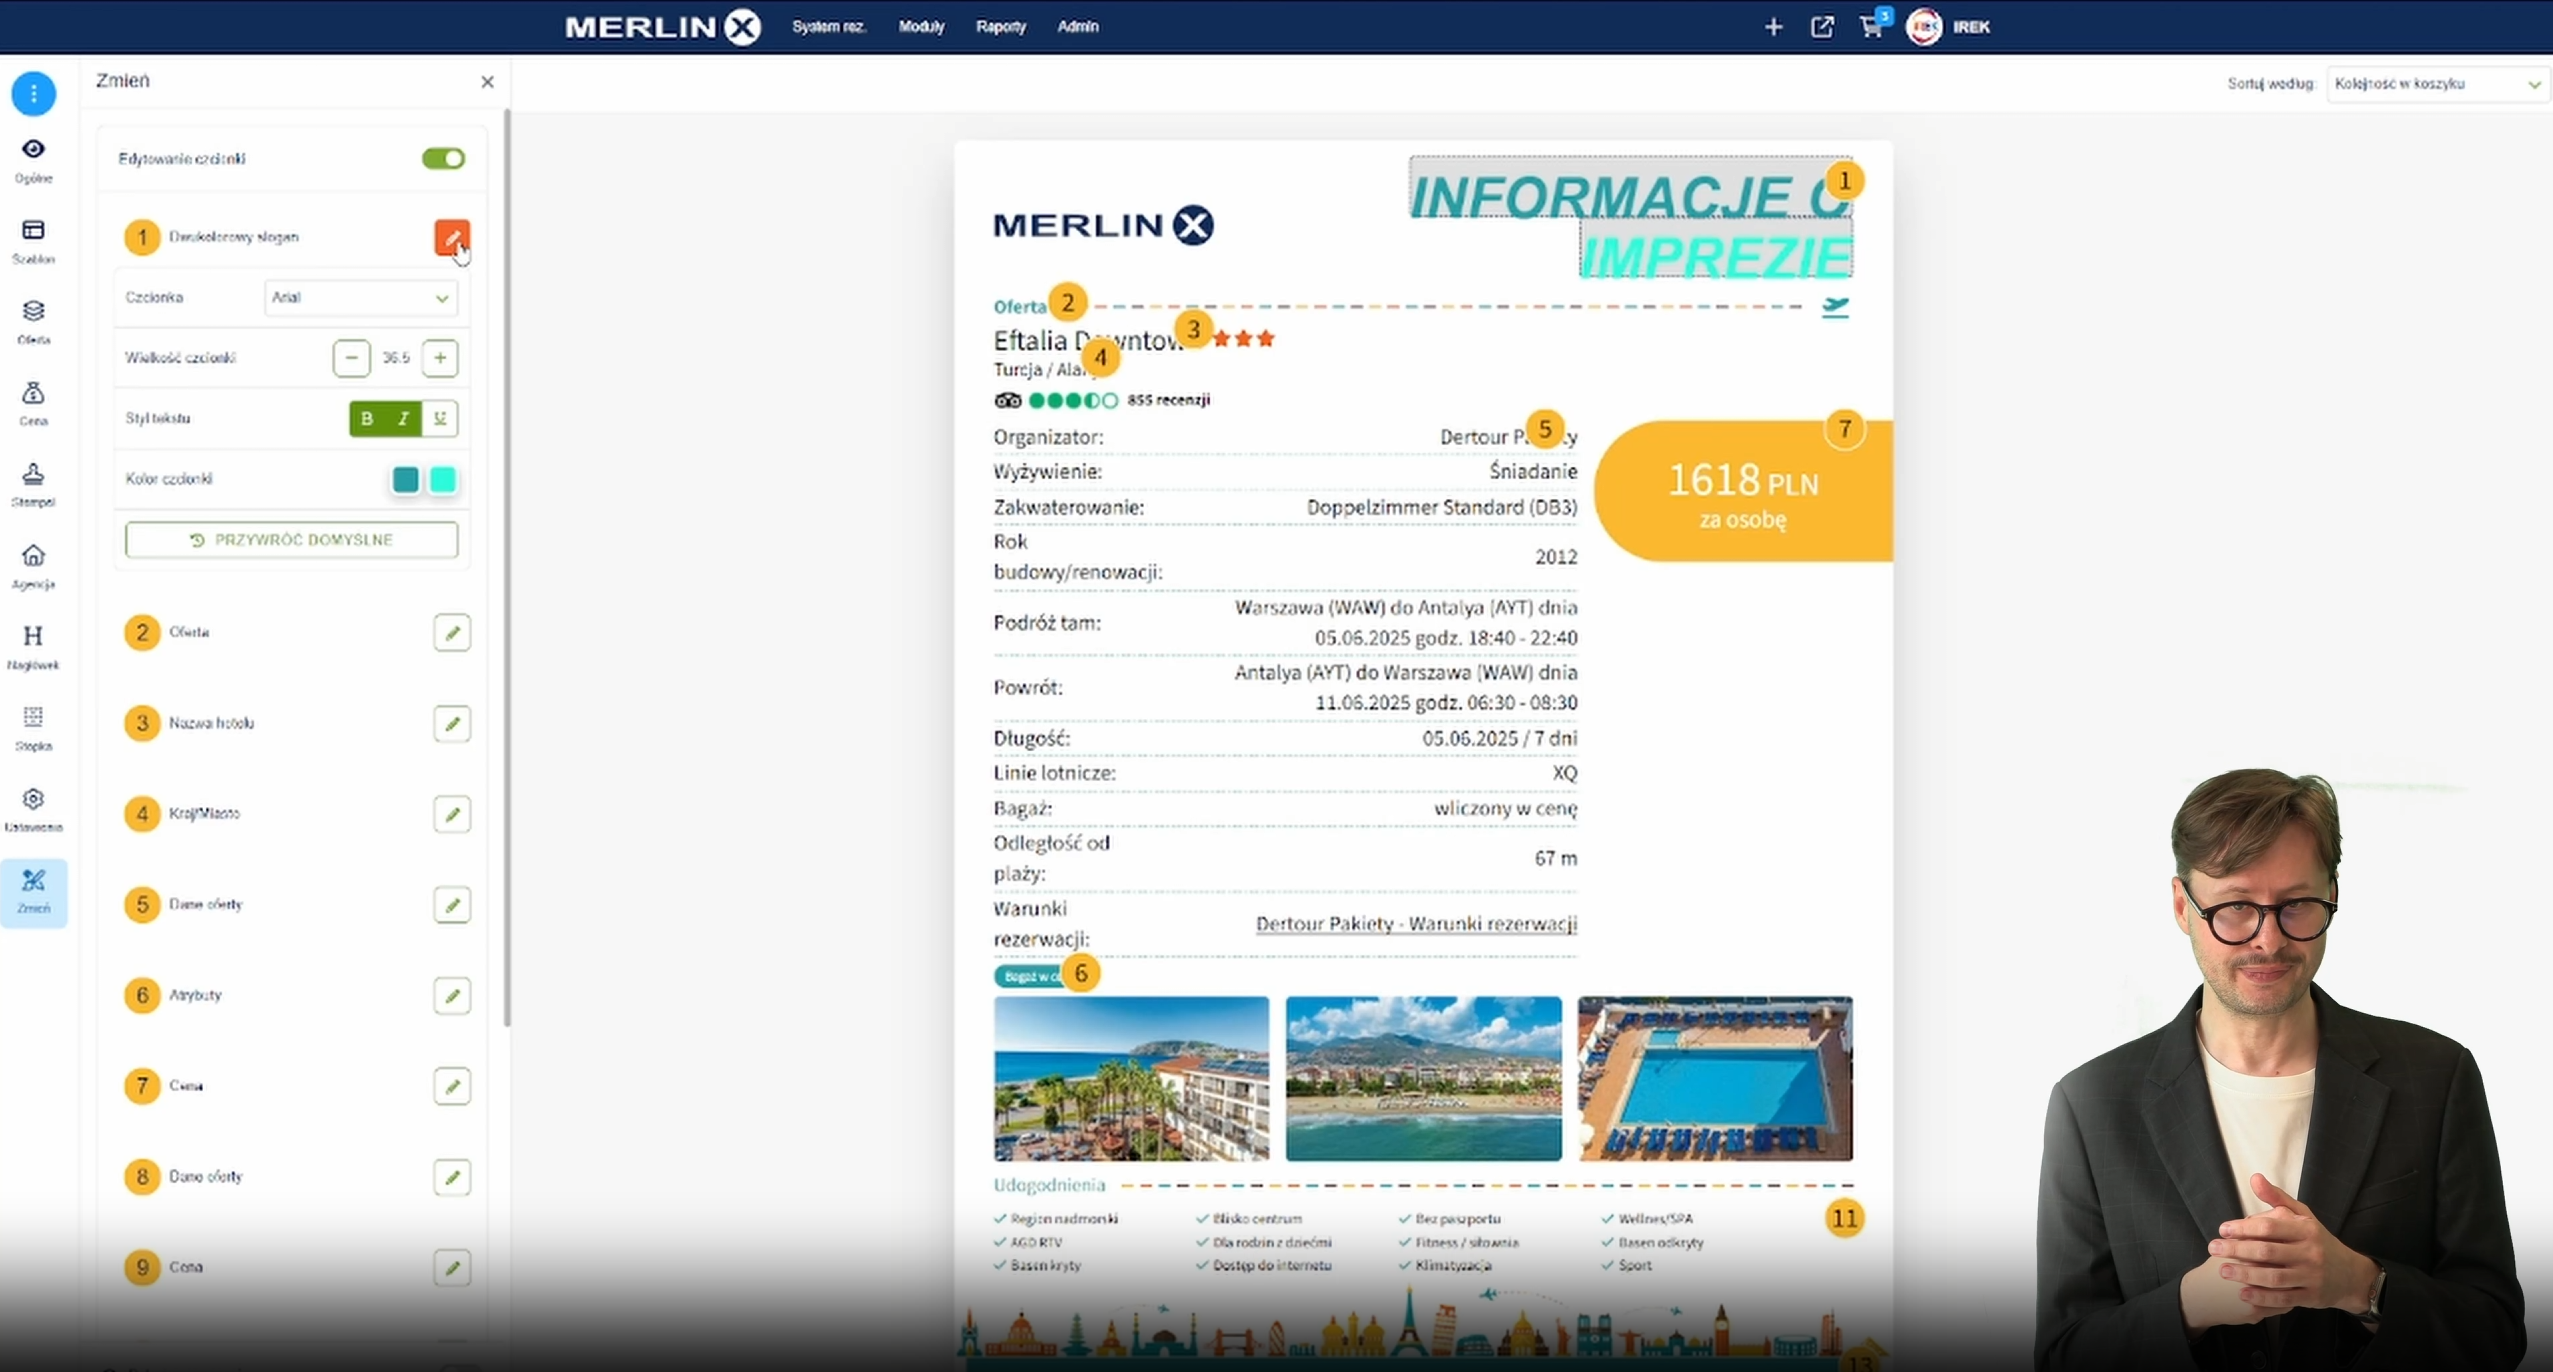Click the Nazwa hotelu list label
Viewport: 2553px width, 1372px height.
point(211,723)
